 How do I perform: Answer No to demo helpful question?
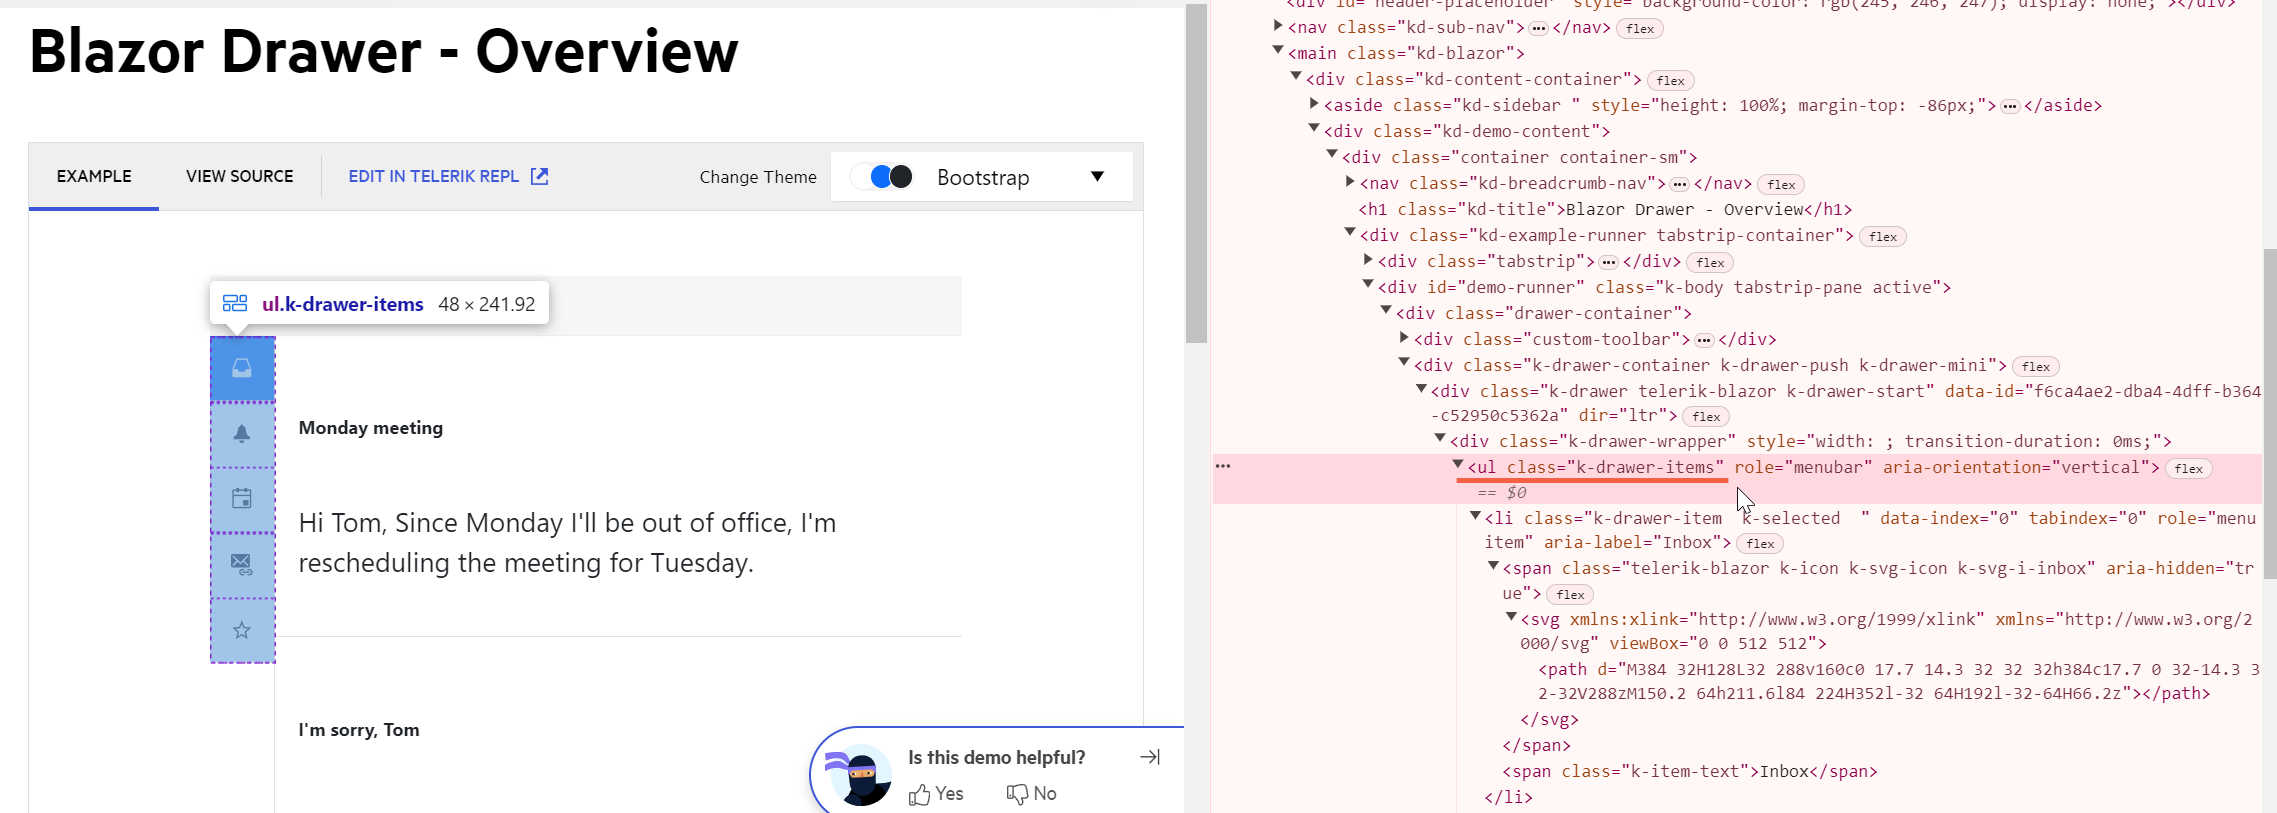[1031, 794]
